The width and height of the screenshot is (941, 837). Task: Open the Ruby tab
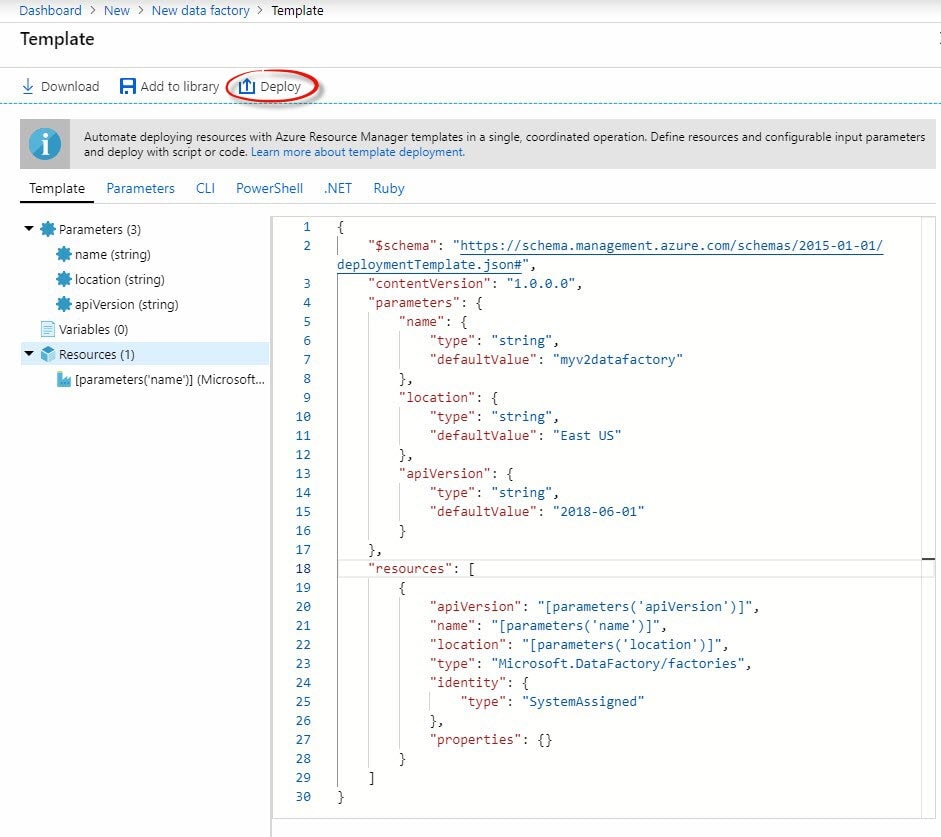tap(389, 188)
